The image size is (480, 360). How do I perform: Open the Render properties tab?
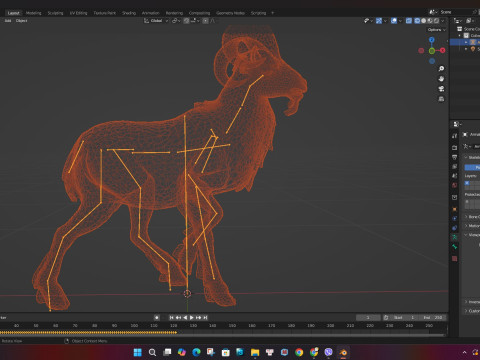pos(455,147)
